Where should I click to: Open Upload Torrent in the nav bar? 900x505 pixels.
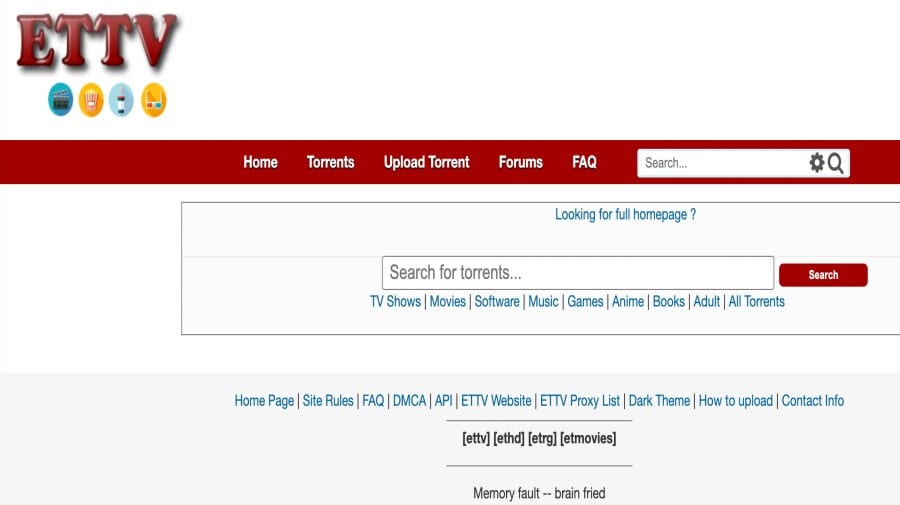(426, 162)
